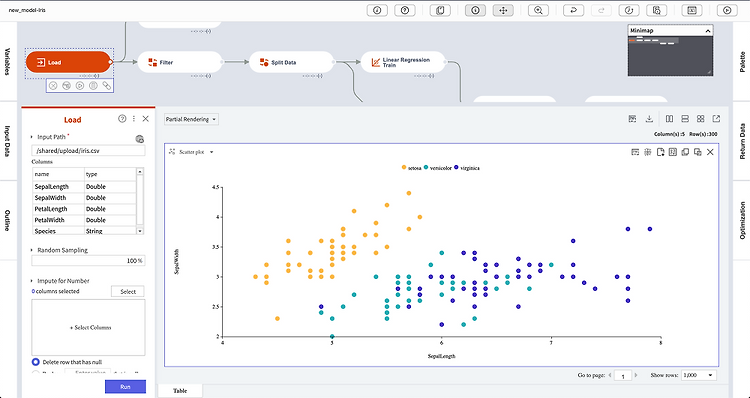Toggle the highlighted info mode toolbar button
The height and width of the screenshot is (398, 750).
point(475,10)
